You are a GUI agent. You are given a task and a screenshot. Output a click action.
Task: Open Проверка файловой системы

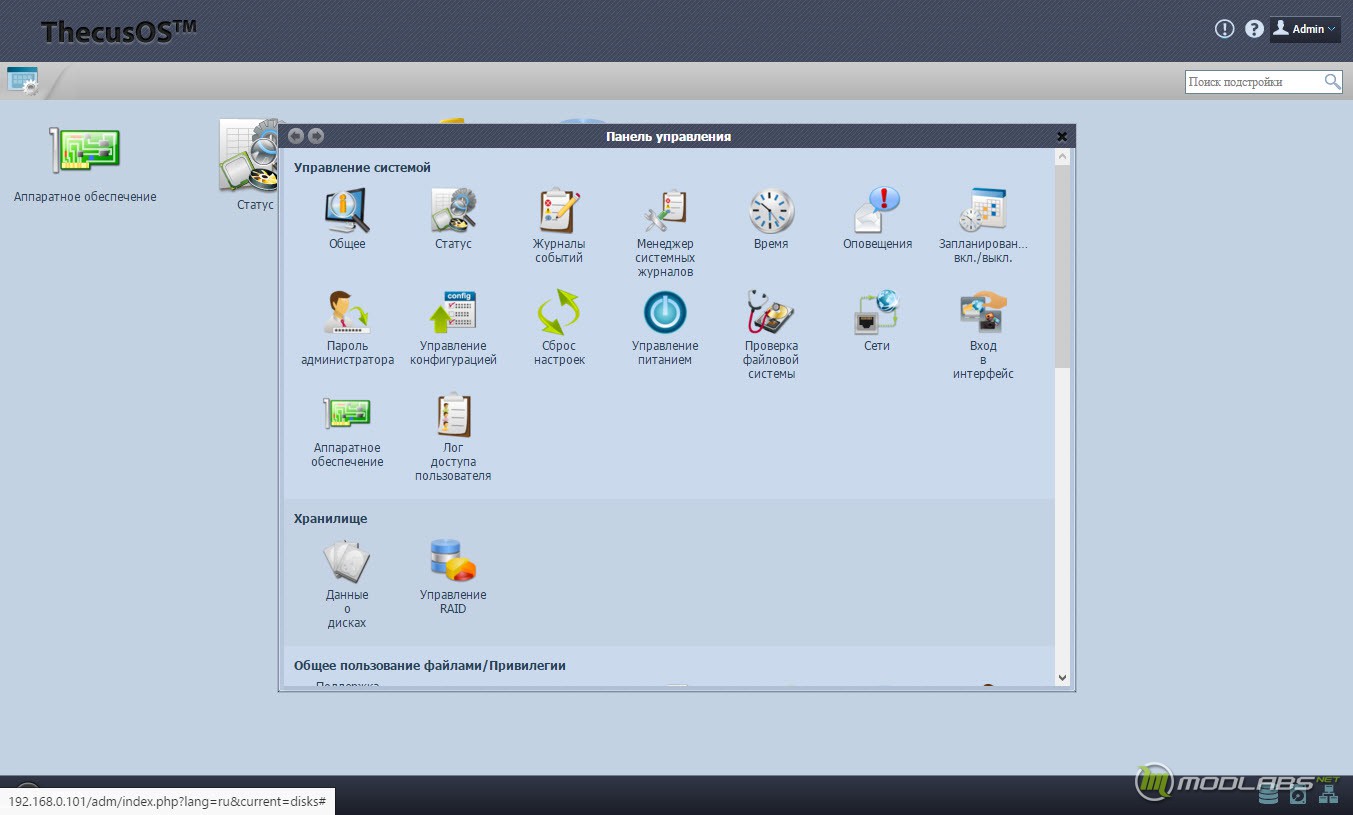click(x=771, y=313)
